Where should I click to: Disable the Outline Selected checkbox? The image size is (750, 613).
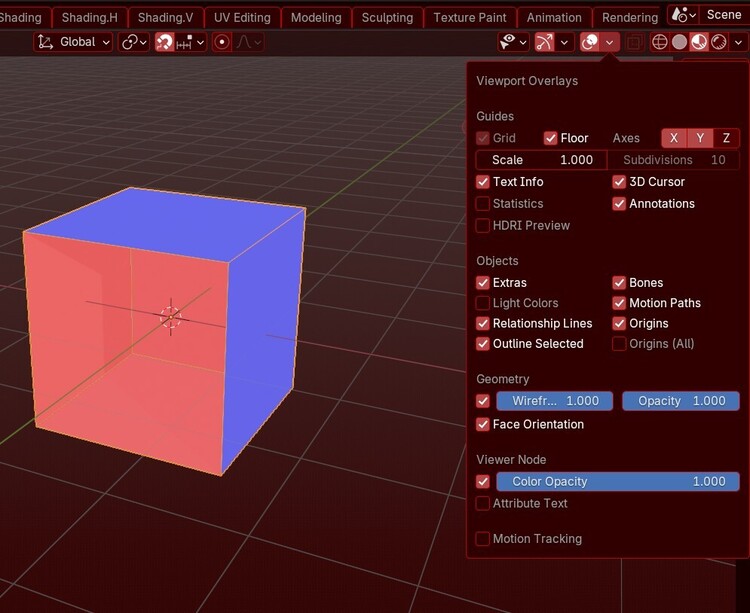[x=483, y=344]
